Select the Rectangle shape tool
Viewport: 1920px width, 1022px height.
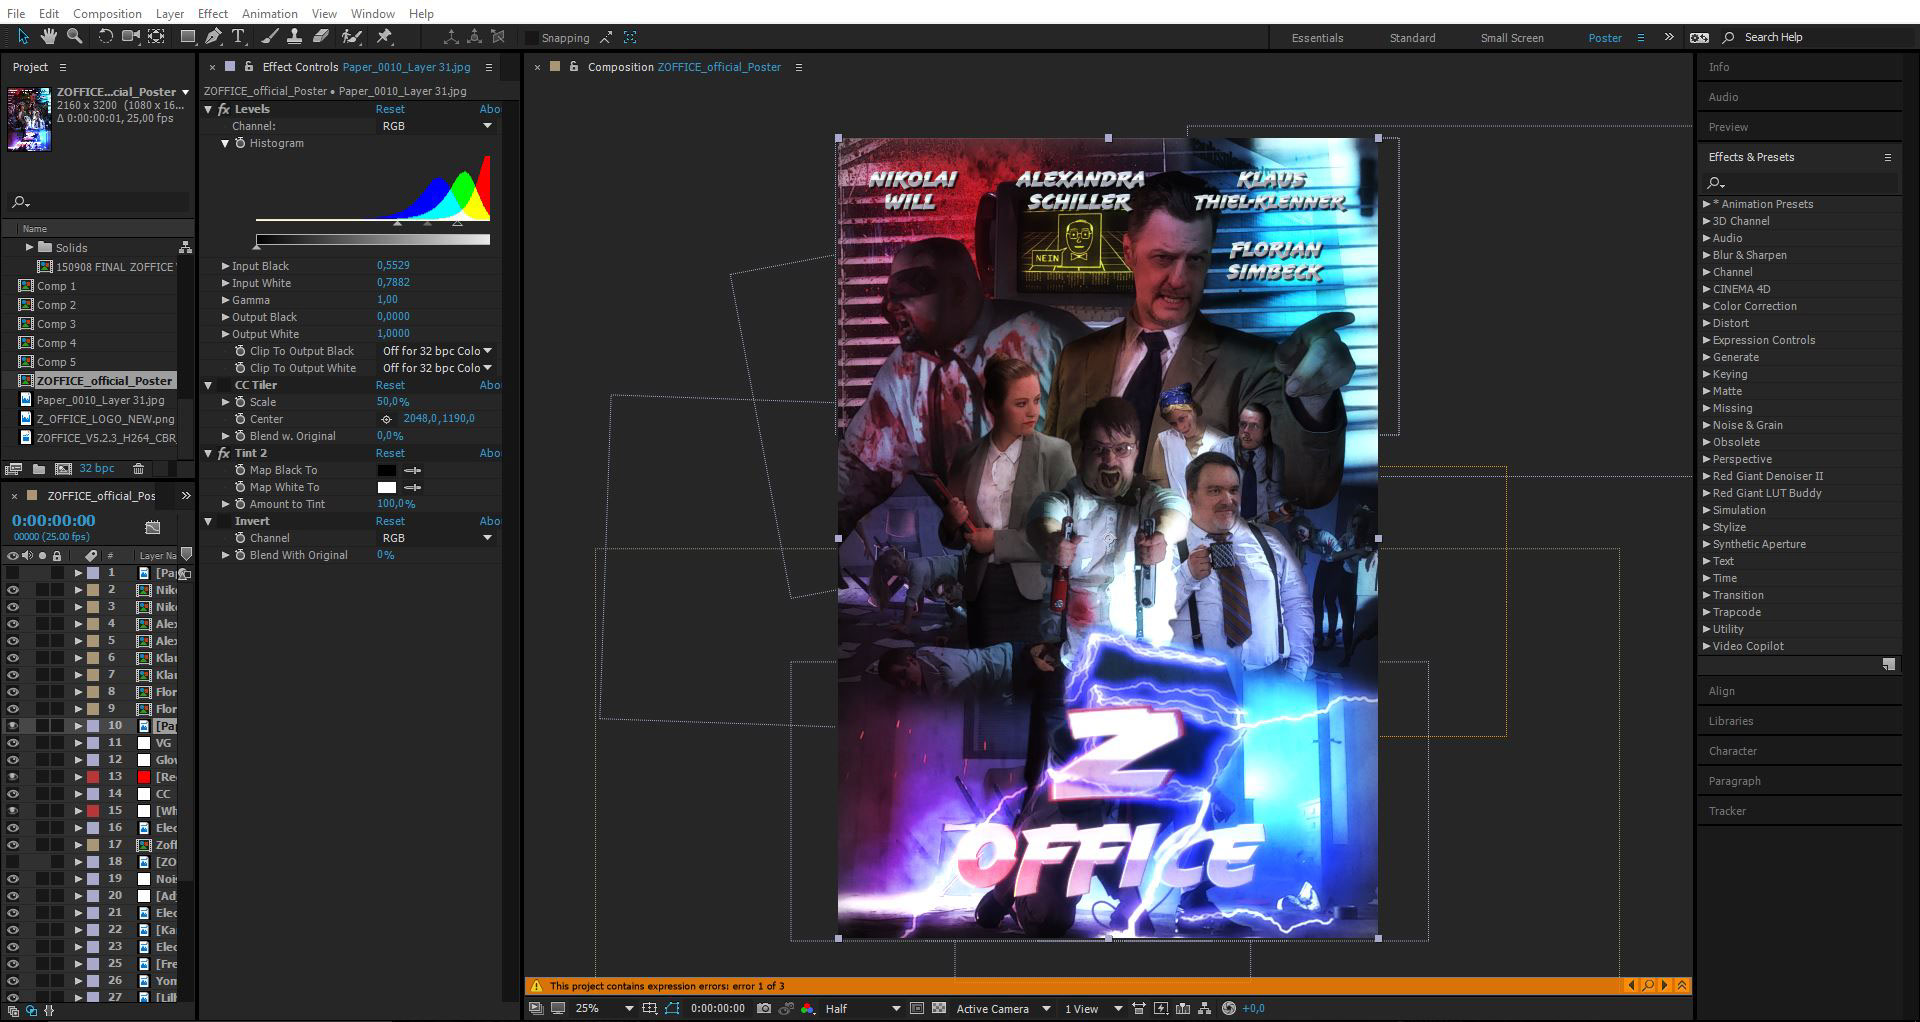pyautogui.click(x=187, y=37)
